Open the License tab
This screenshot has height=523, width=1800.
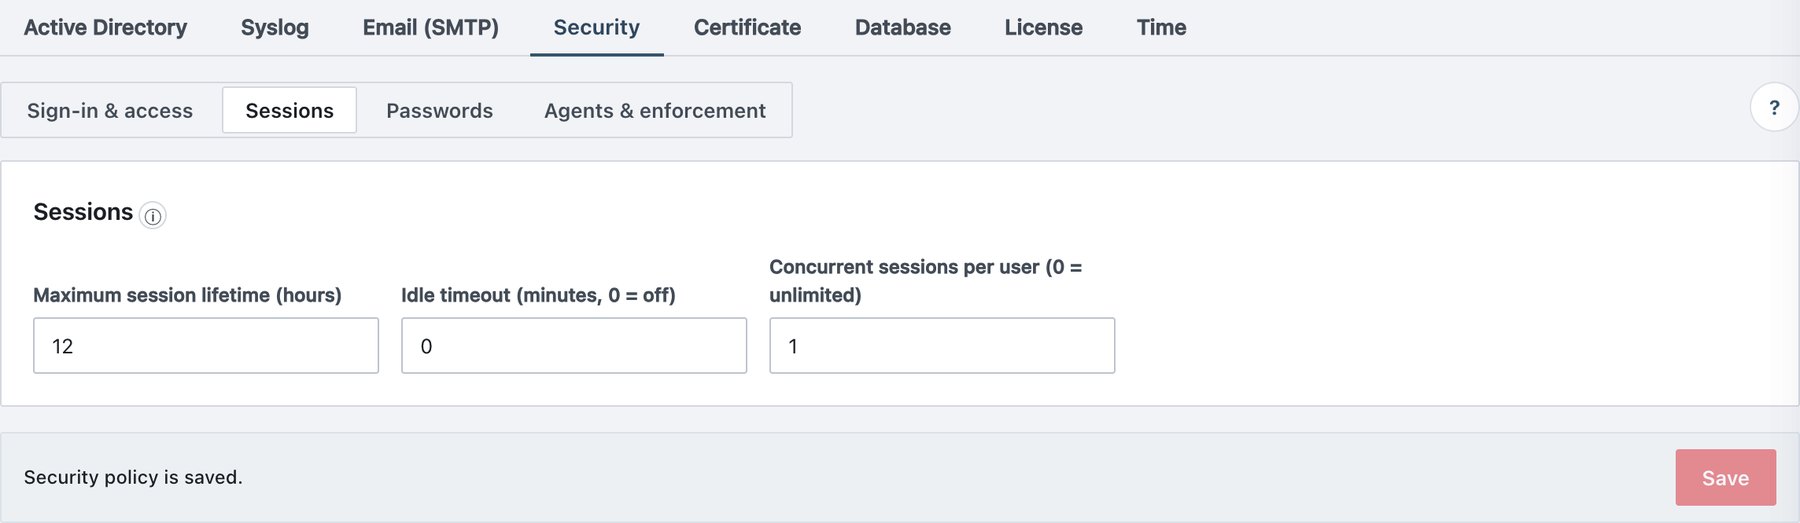pyautogui.click(x=1044, y=27)
